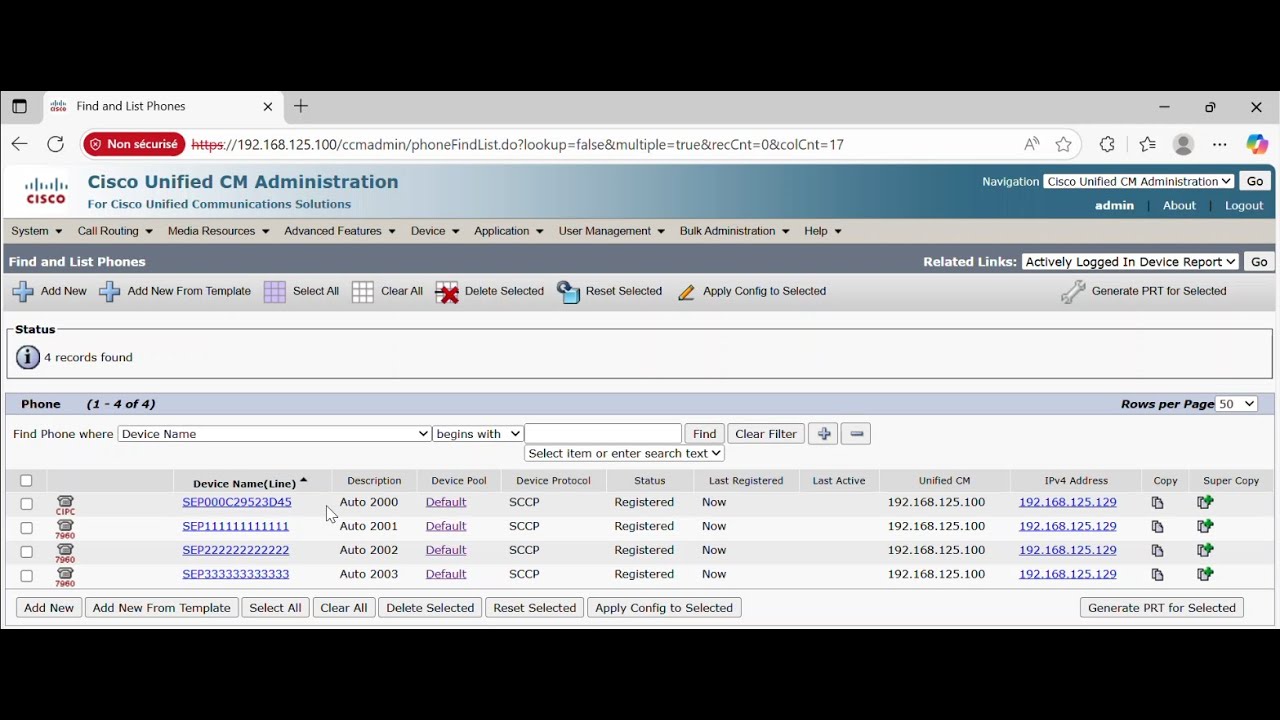Check the box for SEP333333333333
Image resolution: width=1280 pixels, height=720 pixels.
coord(27,576)
